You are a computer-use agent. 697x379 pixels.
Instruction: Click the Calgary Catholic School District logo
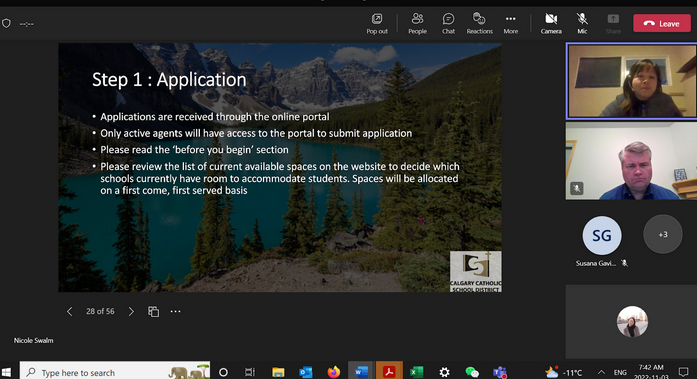pos(476,271)
